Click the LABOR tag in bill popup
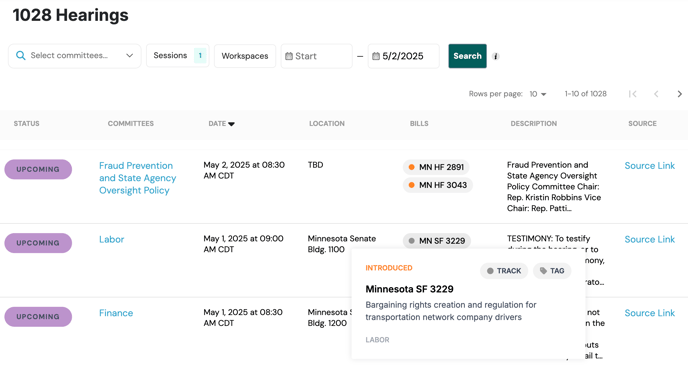Viewport: 688px width, 367px height. (377, 340)
